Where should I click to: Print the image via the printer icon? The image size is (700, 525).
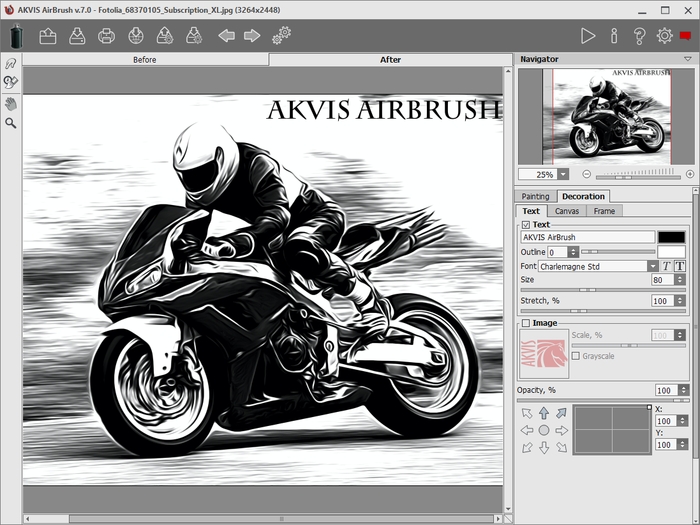tap(106, 36)
